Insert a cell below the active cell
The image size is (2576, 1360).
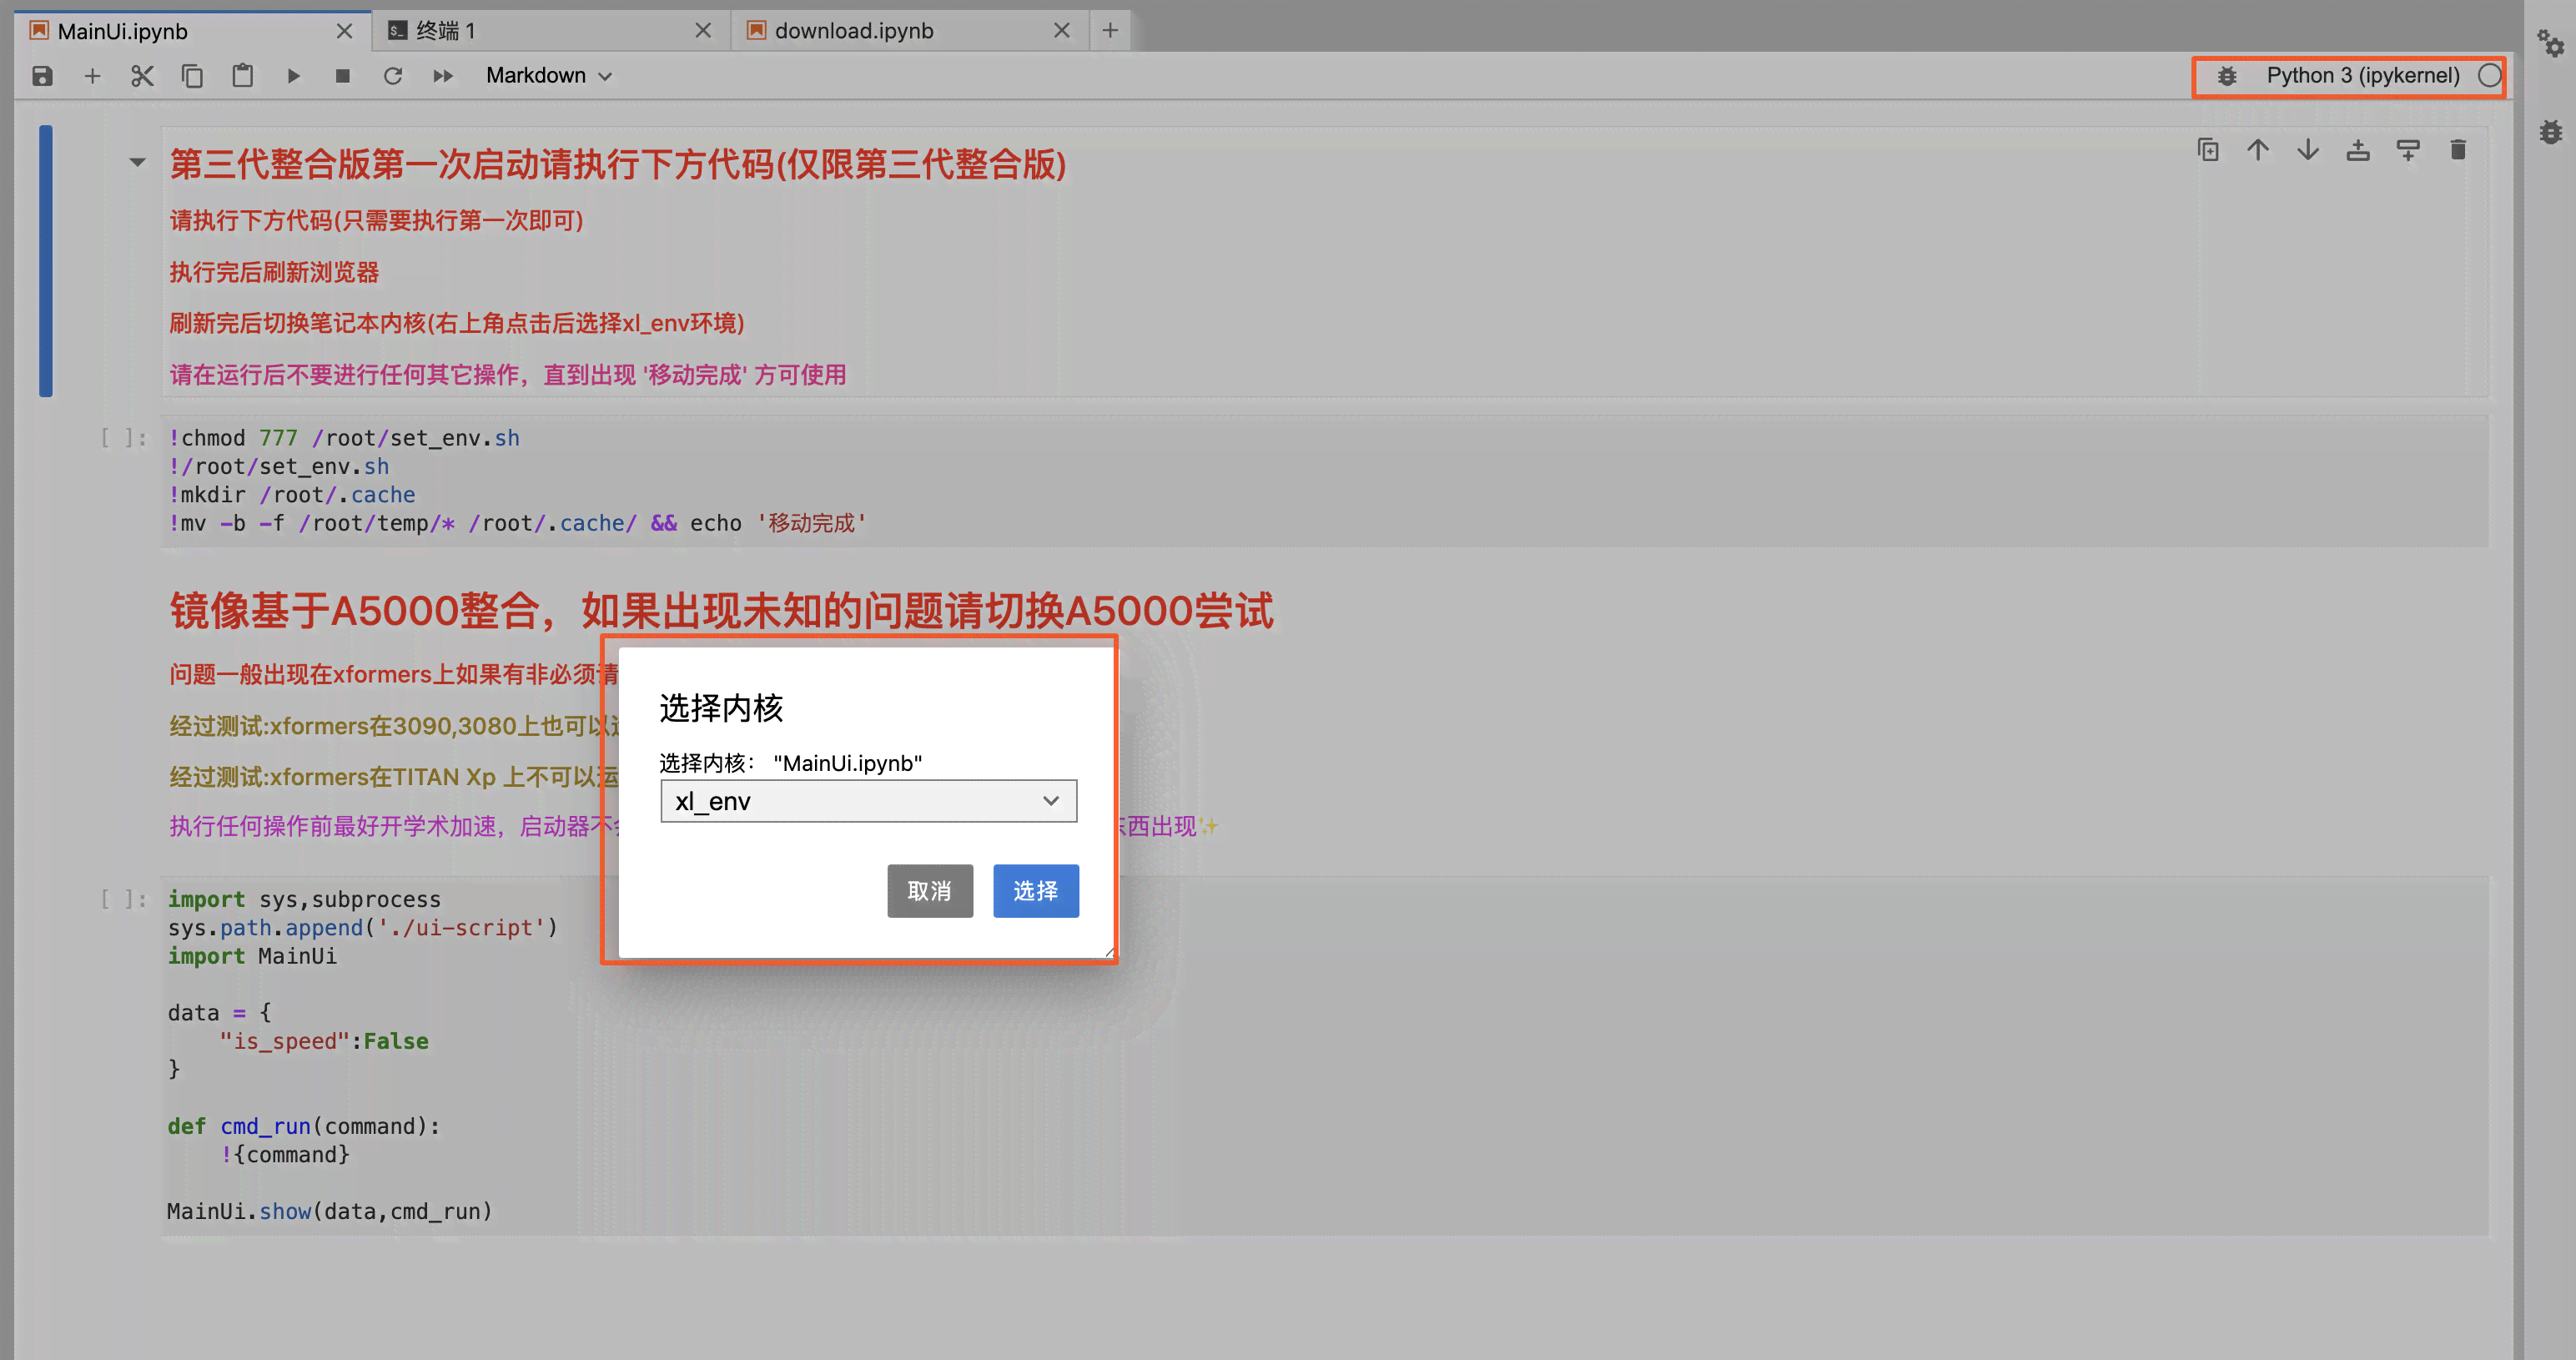pyautogui.click(x=2408, y=150)
